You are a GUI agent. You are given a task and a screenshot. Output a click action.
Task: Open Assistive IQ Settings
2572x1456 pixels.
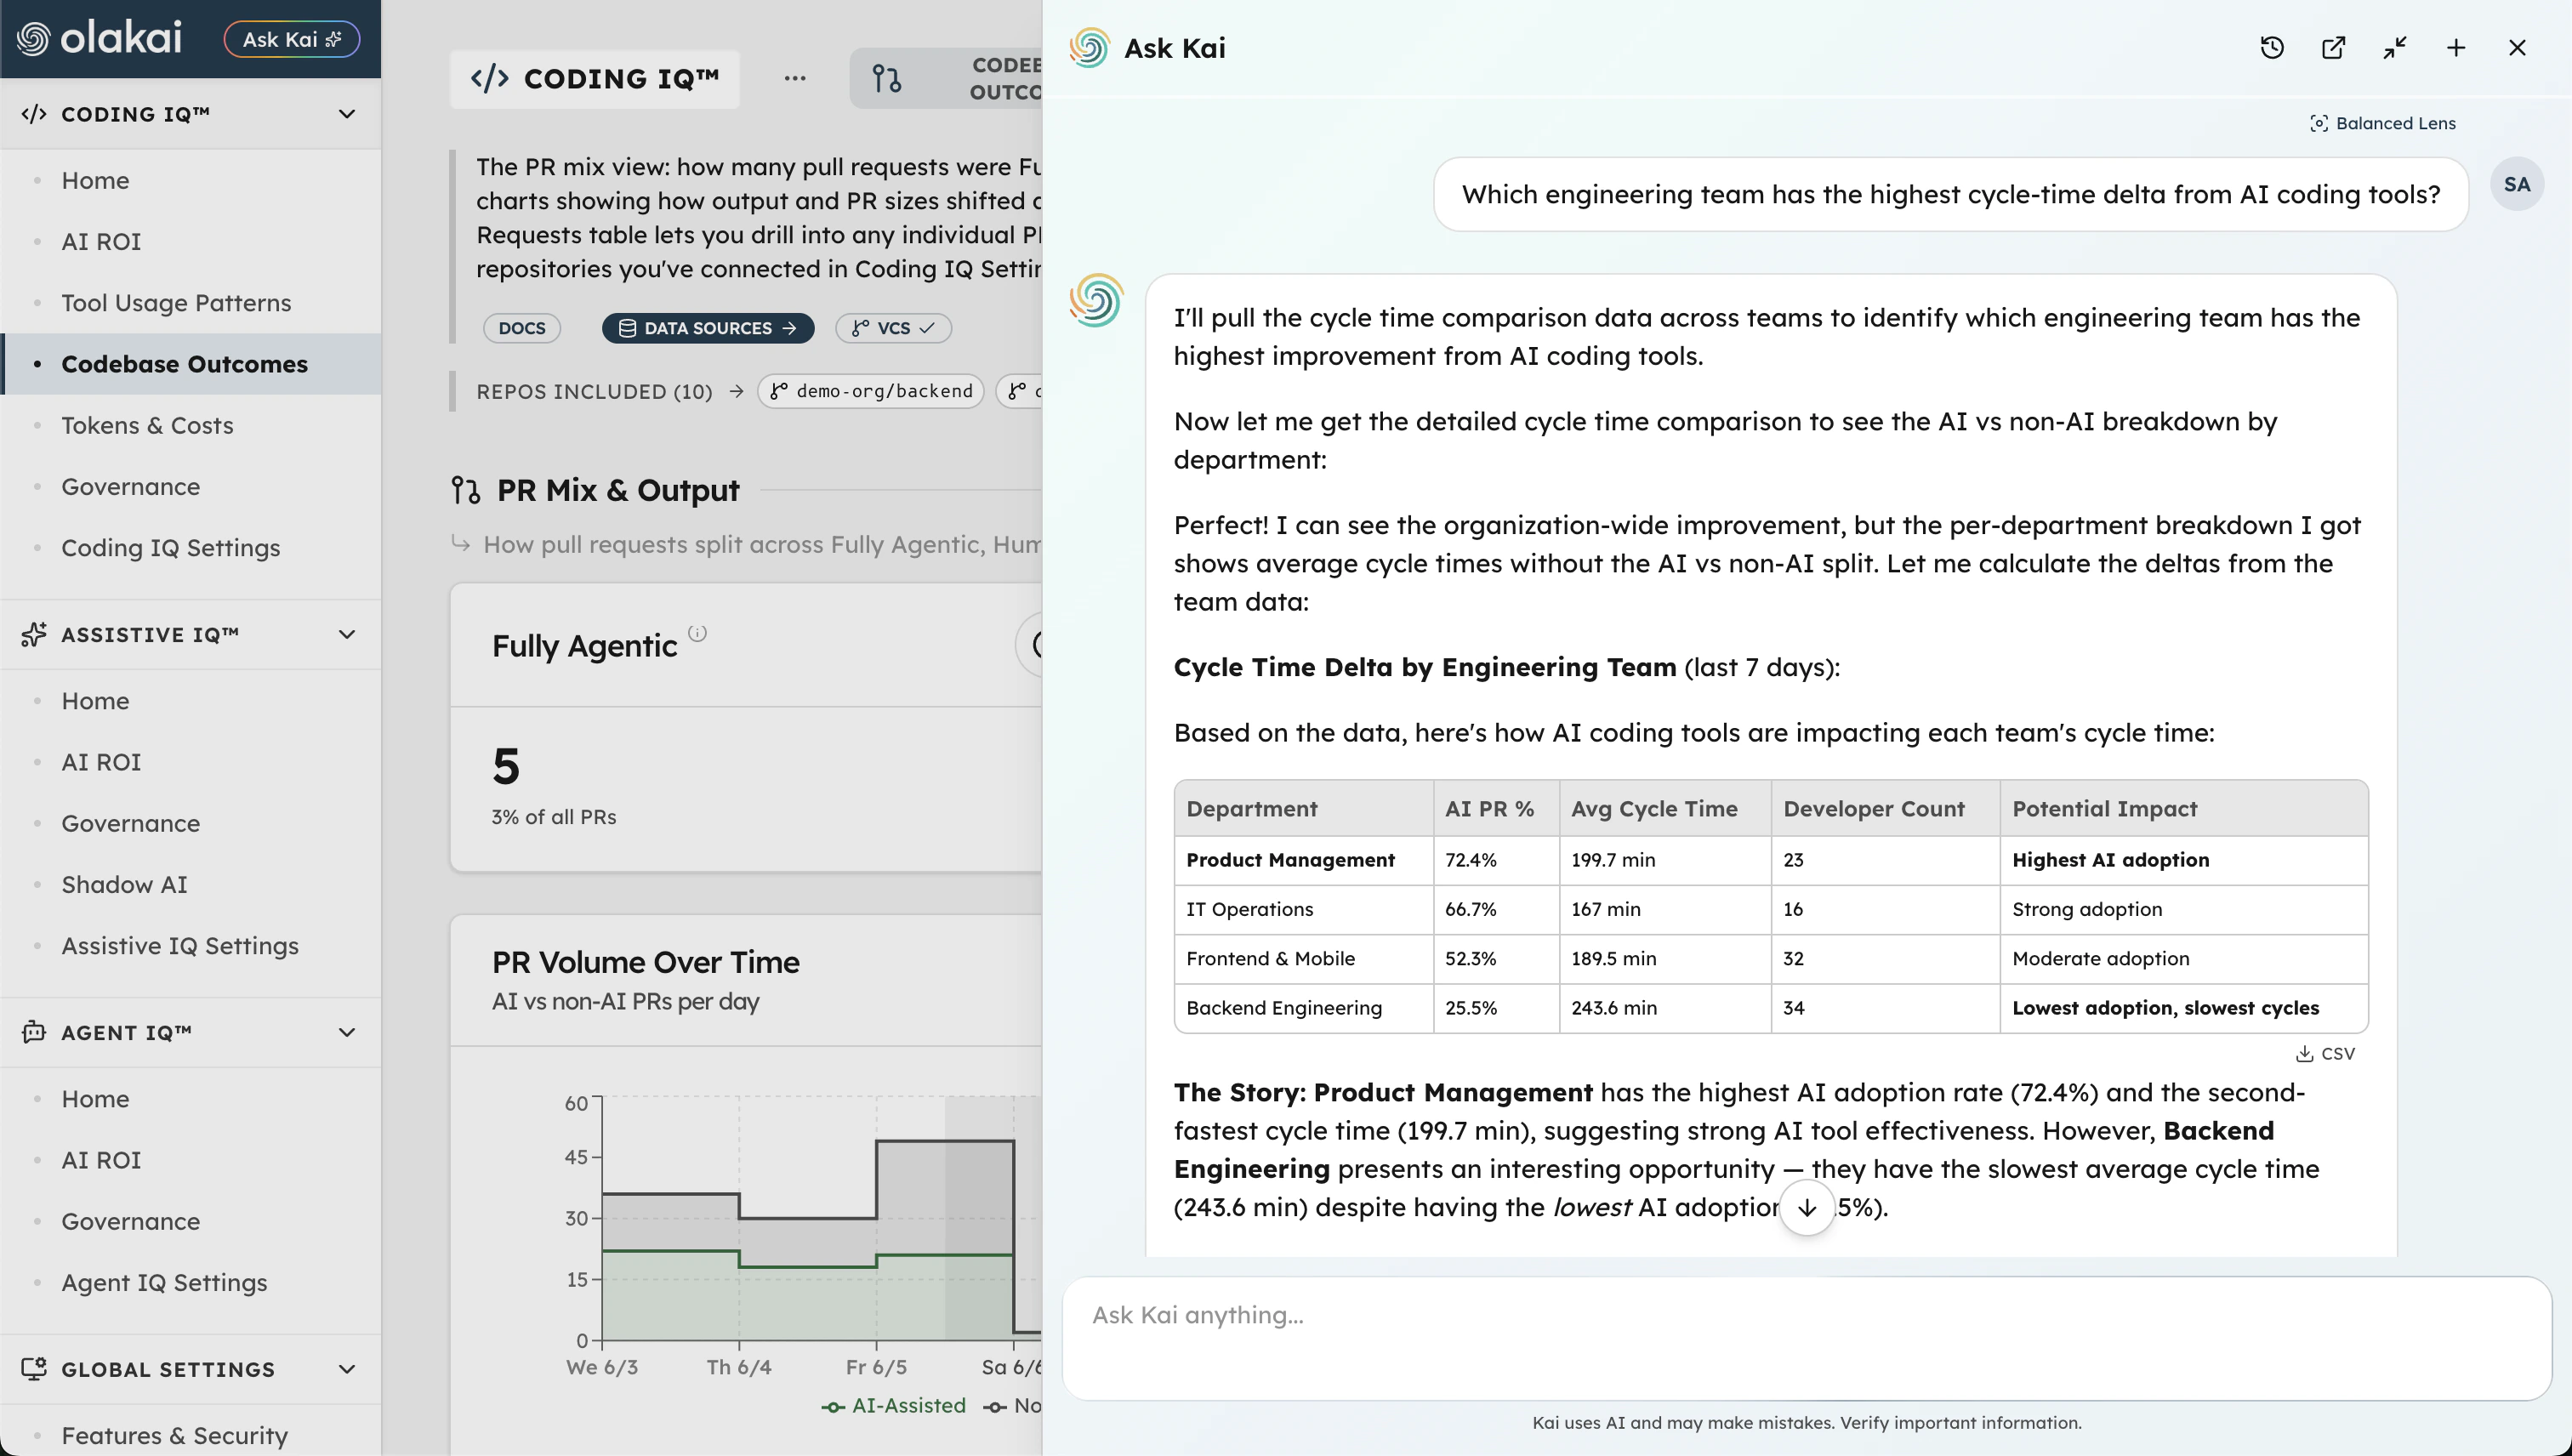180,946
